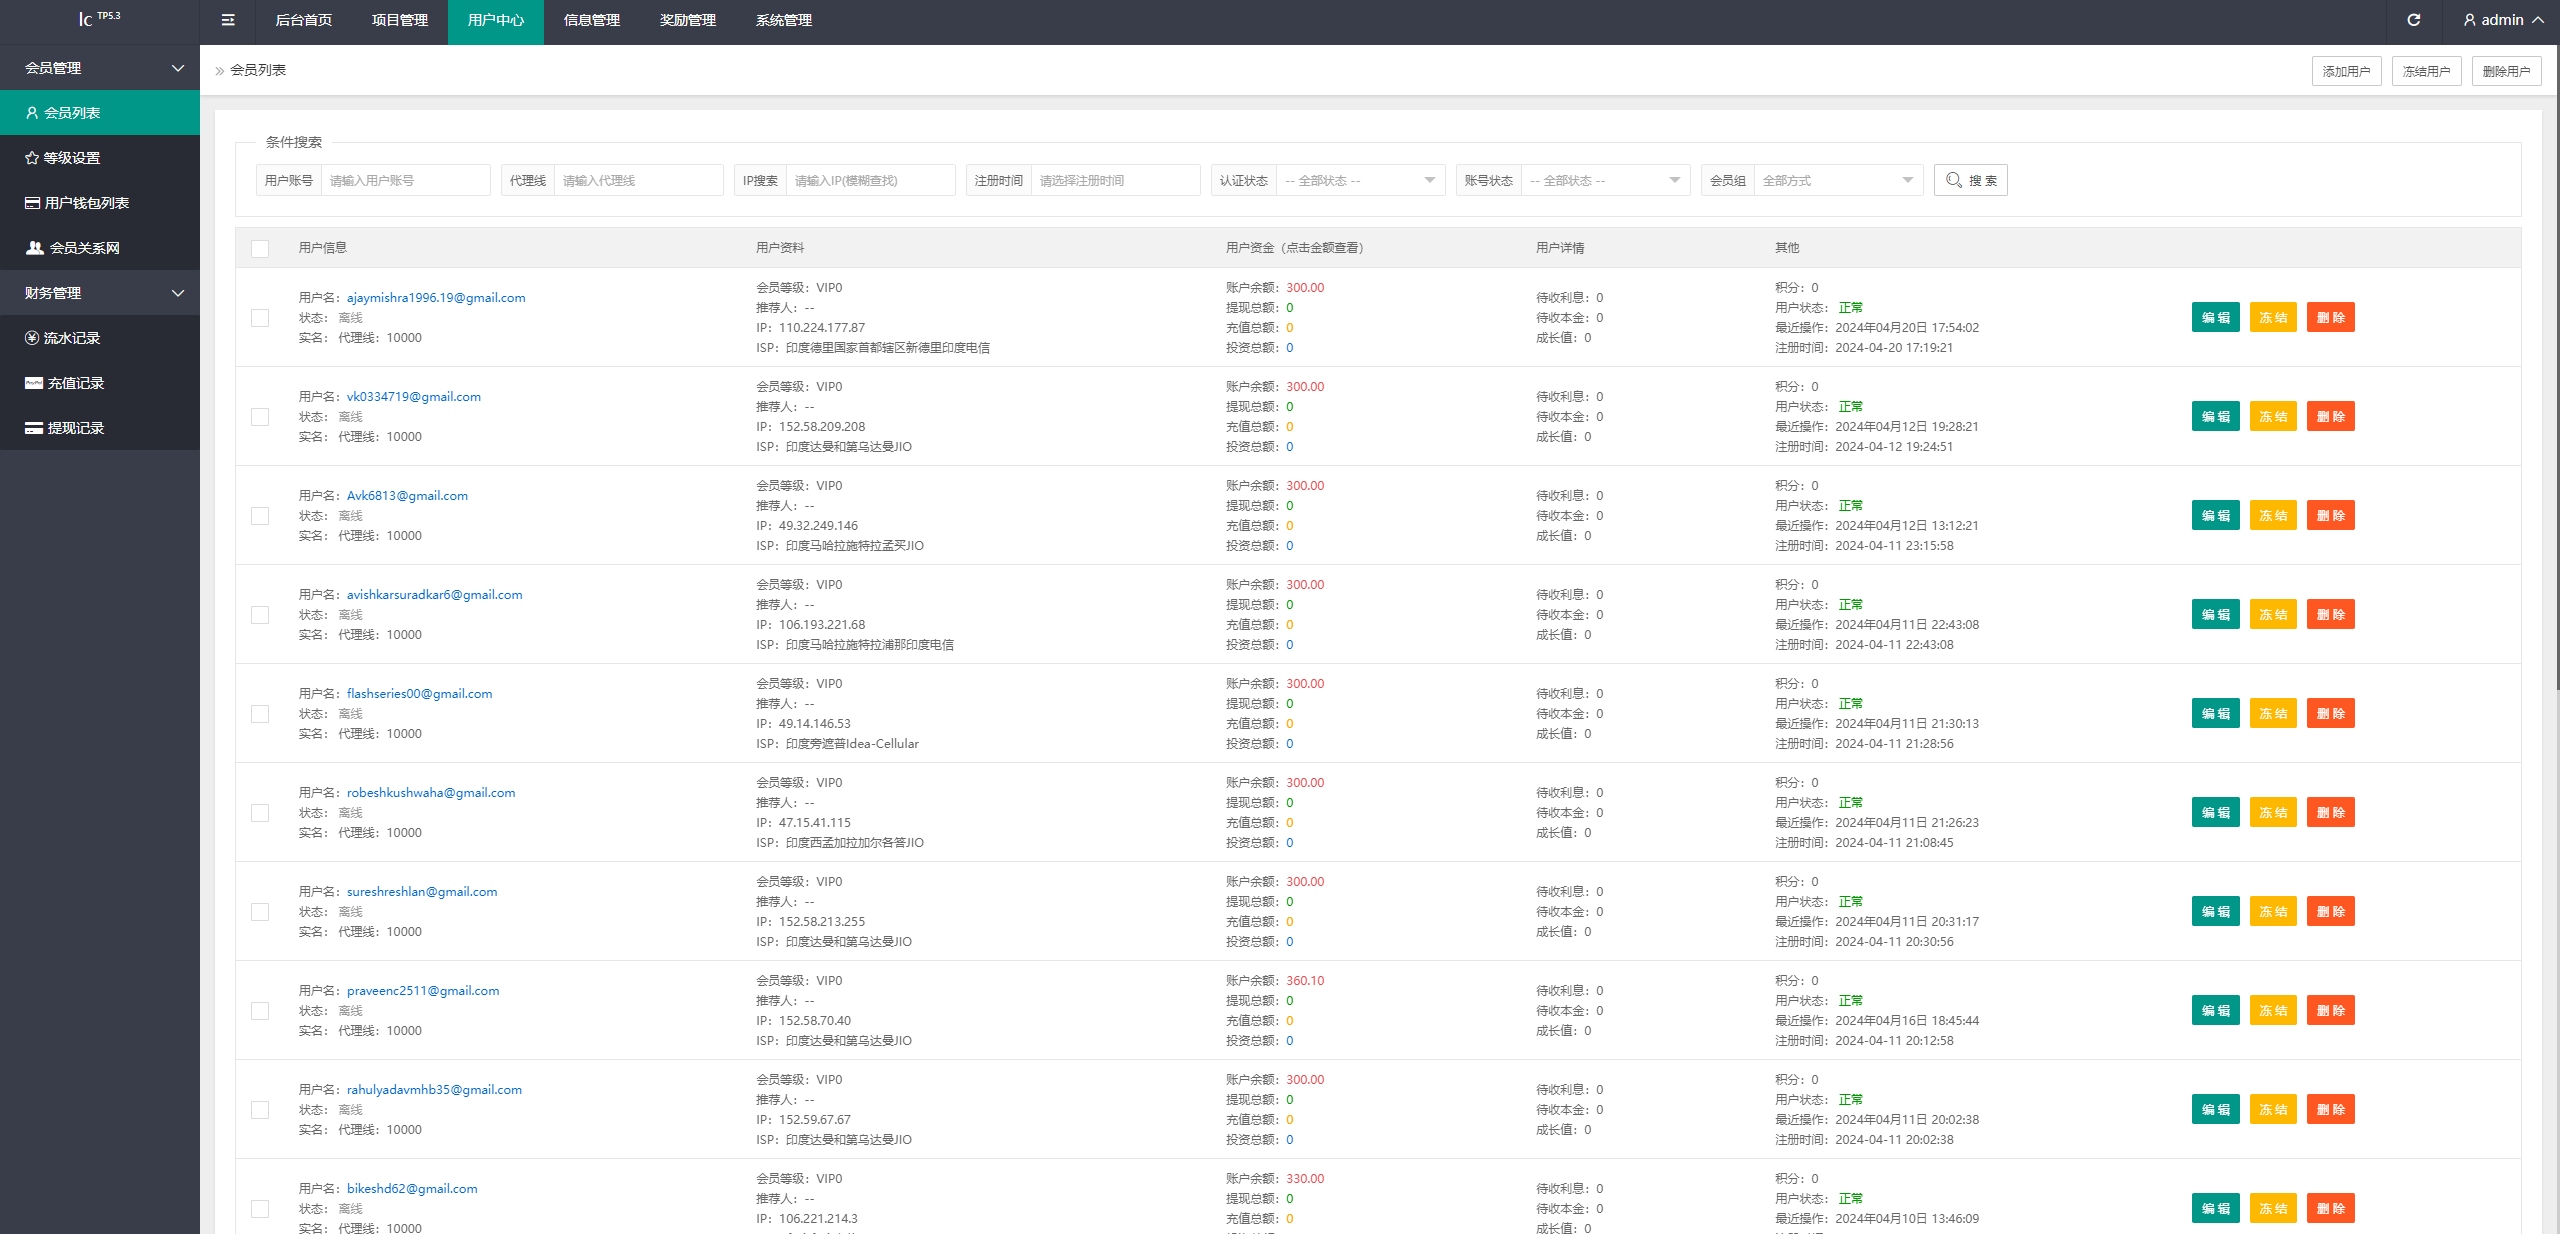This screenshot has height=1234, width=2560.
Task: Open 用户中心 navigation menu
Action: [x=491, y=20]
